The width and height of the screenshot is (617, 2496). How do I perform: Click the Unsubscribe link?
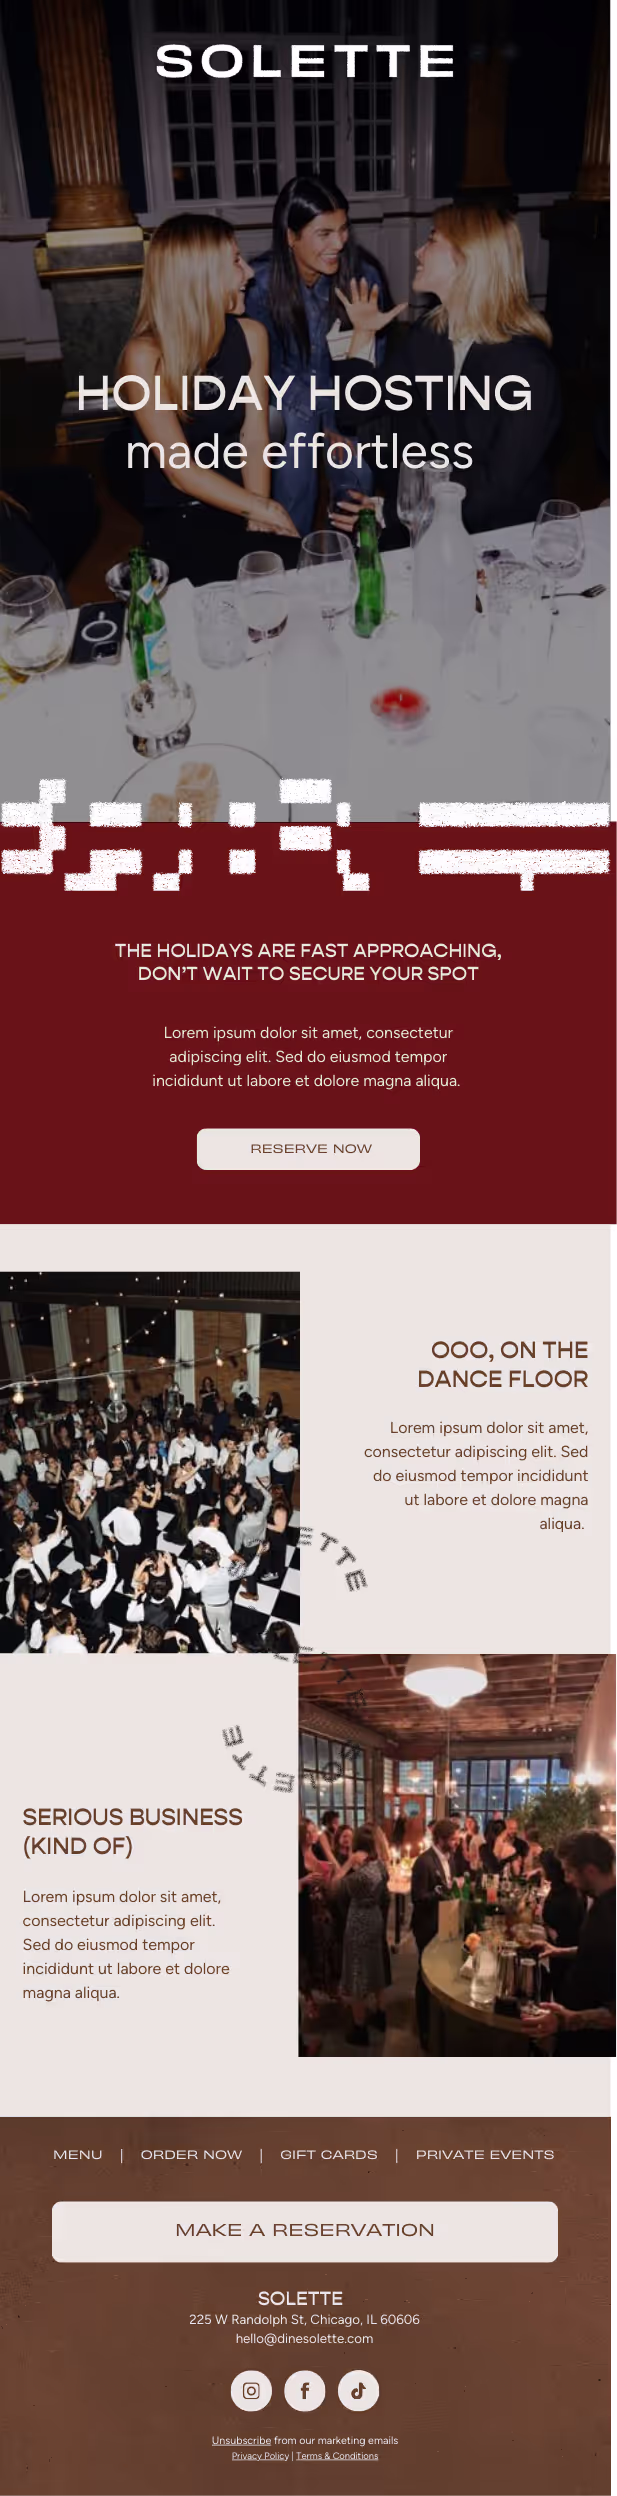coord(241,2440)
